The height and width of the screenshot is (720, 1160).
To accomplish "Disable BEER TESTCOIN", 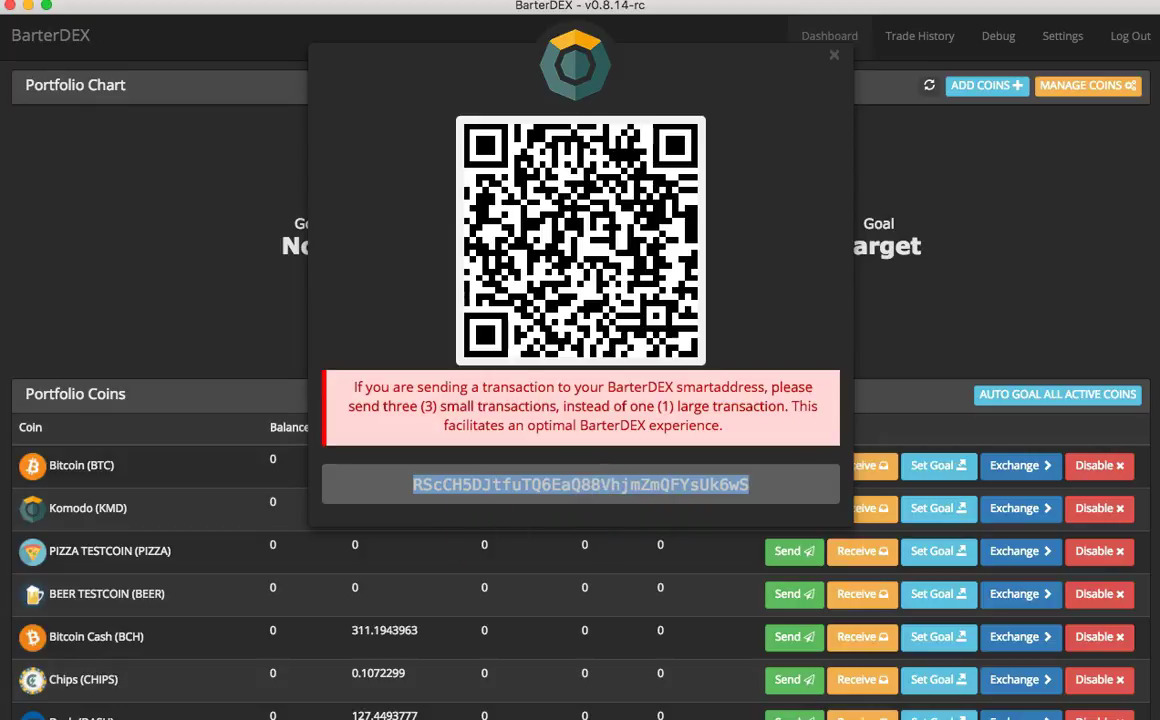I will pos(1099,595).
